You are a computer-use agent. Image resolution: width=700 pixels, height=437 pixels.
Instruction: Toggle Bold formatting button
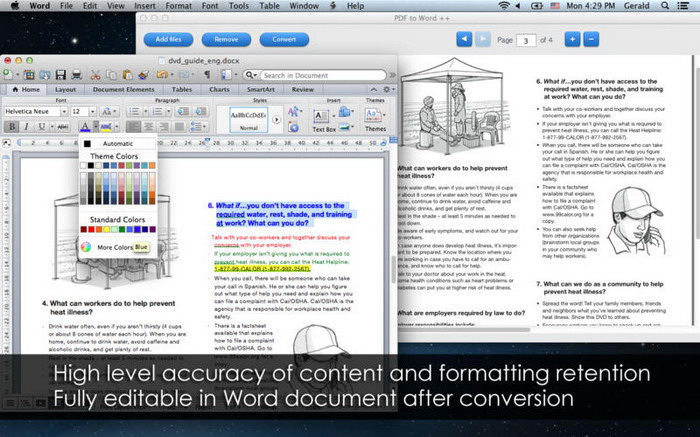pyautogui.click(x=12, y=127)
